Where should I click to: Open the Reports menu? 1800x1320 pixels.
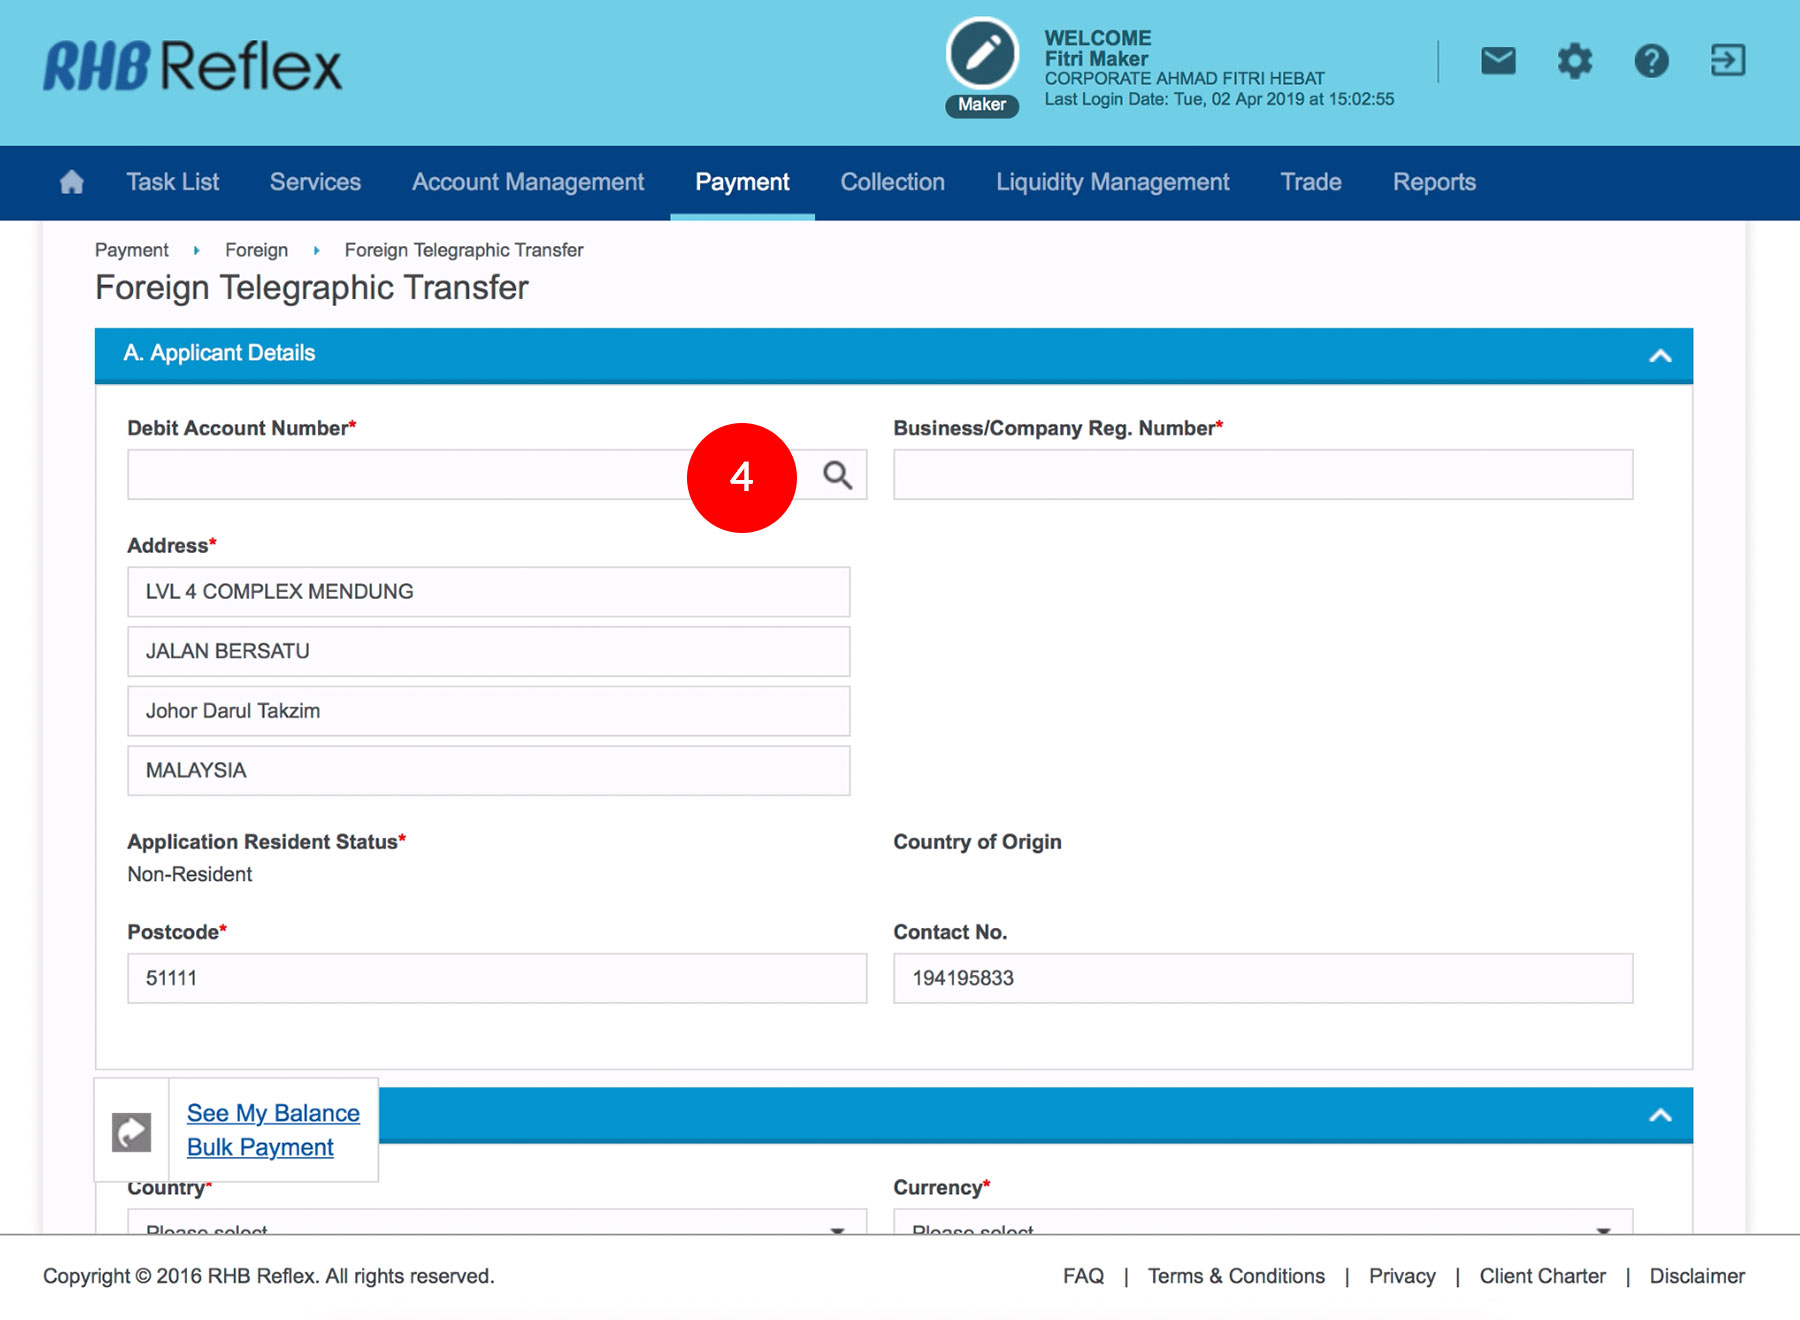(1434, 182)
